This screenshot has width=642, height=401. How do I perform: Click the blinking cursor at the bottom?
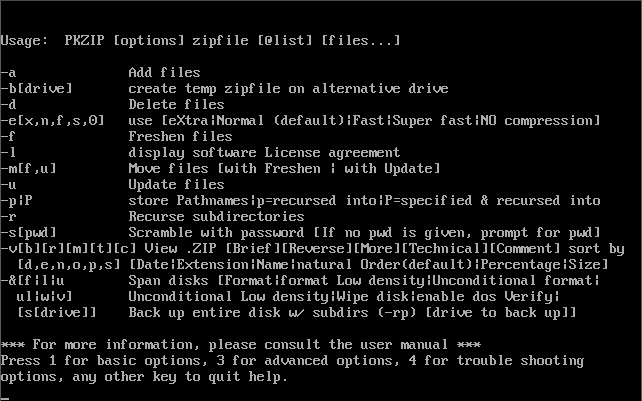click(x=5, y=398)
